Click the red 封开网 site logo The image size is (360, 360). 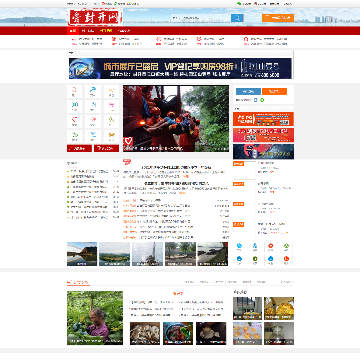[96, 17]
